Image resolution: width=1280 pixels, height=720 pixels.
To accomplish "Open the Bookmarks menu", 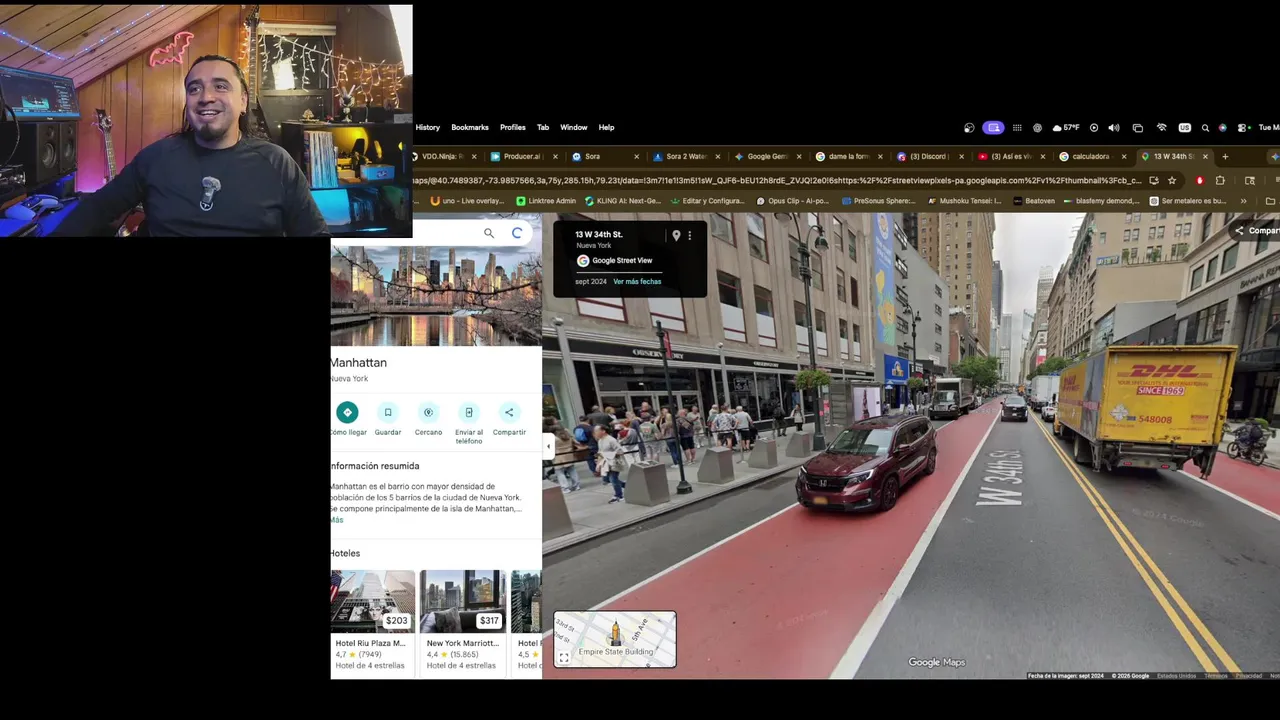I will (470, 128).
